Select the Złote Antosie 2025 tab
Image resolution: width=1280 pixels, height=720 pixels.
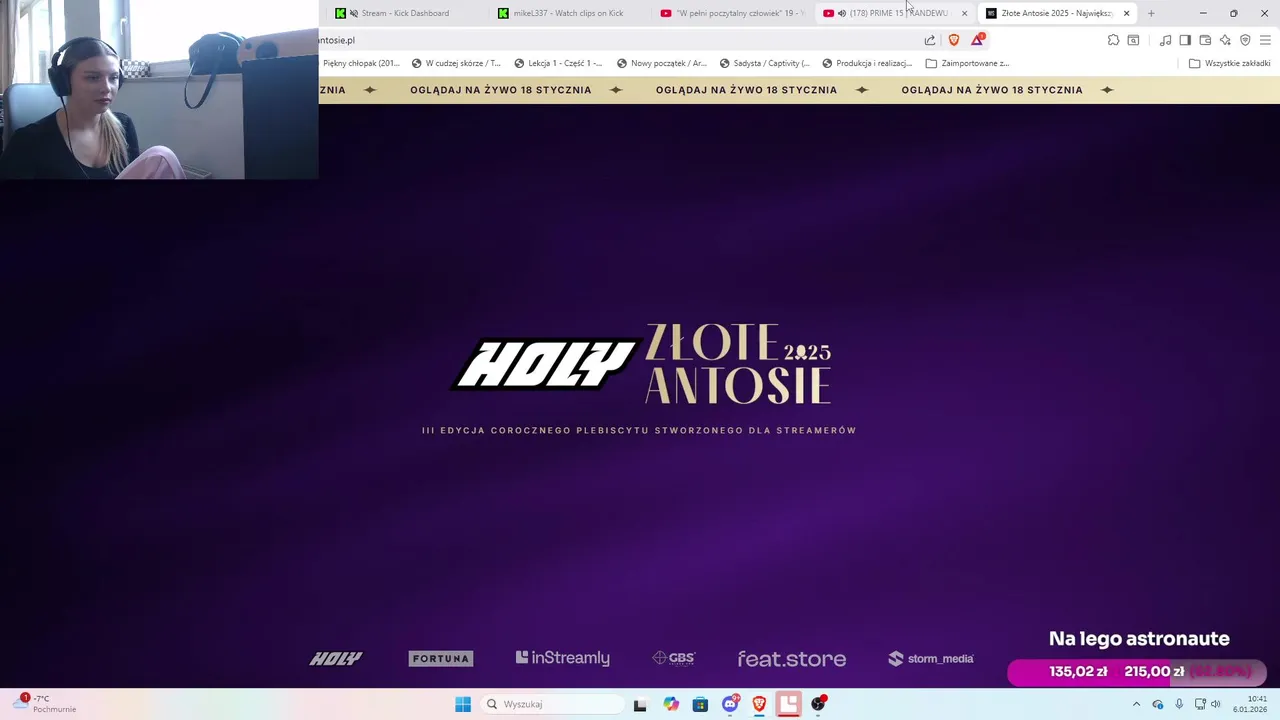point(1050,13)
